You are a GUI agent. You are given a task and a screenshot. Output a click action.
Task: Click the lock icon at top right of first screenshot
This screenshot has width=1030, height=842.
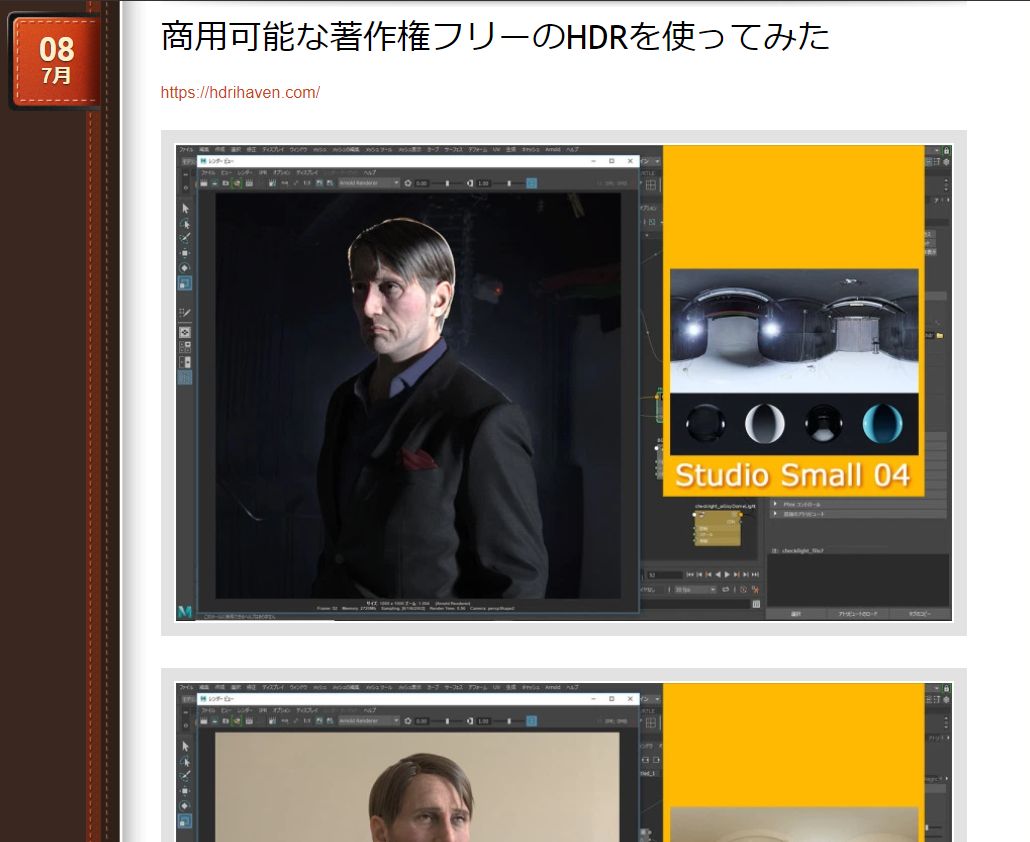tap(947, 150)
